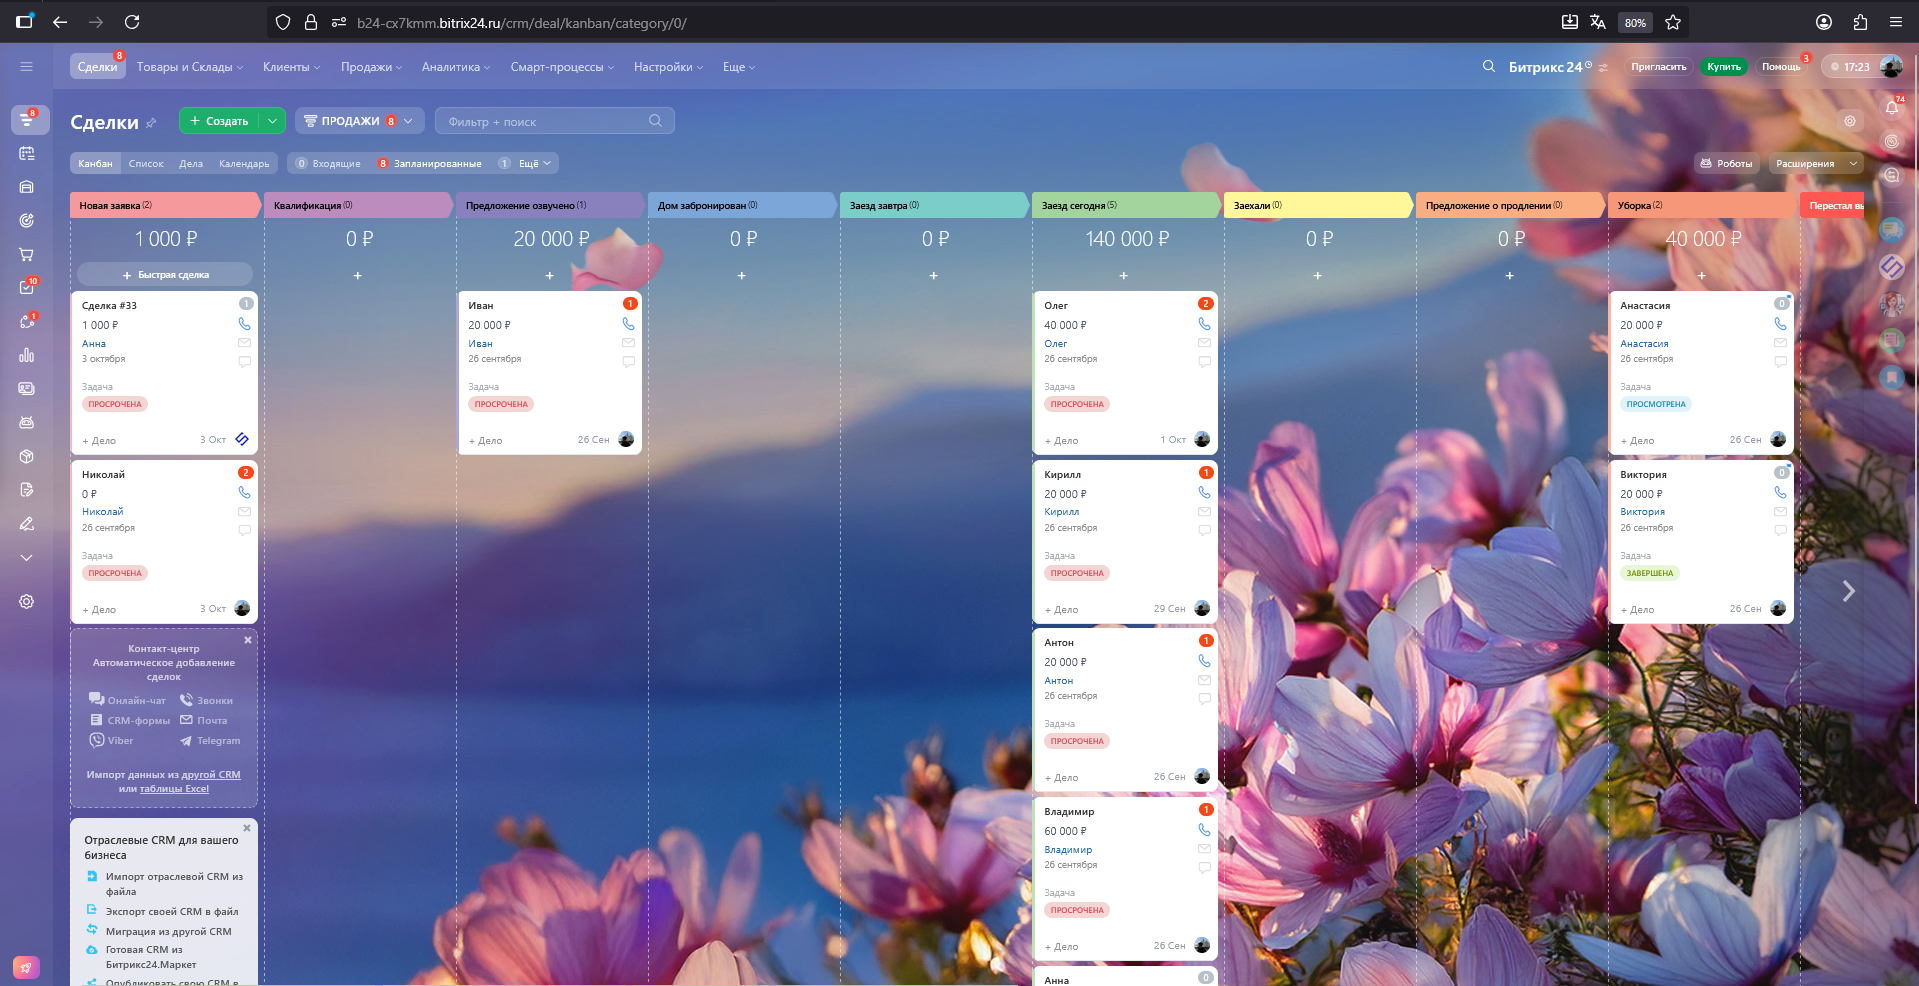Open the bar chart analytics sidebar icon
The image size is (1919, 986).
point(27,355)
